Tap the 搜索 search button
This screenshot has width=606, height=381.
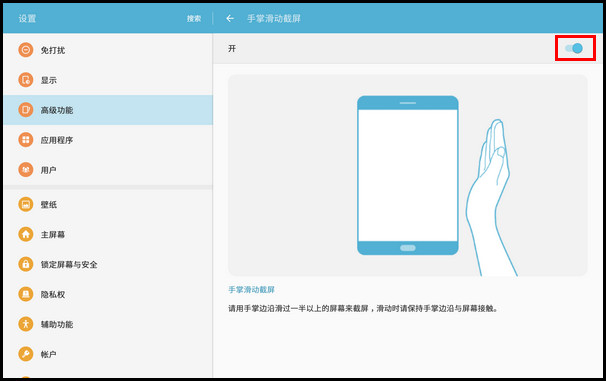(x=194, y=18)
